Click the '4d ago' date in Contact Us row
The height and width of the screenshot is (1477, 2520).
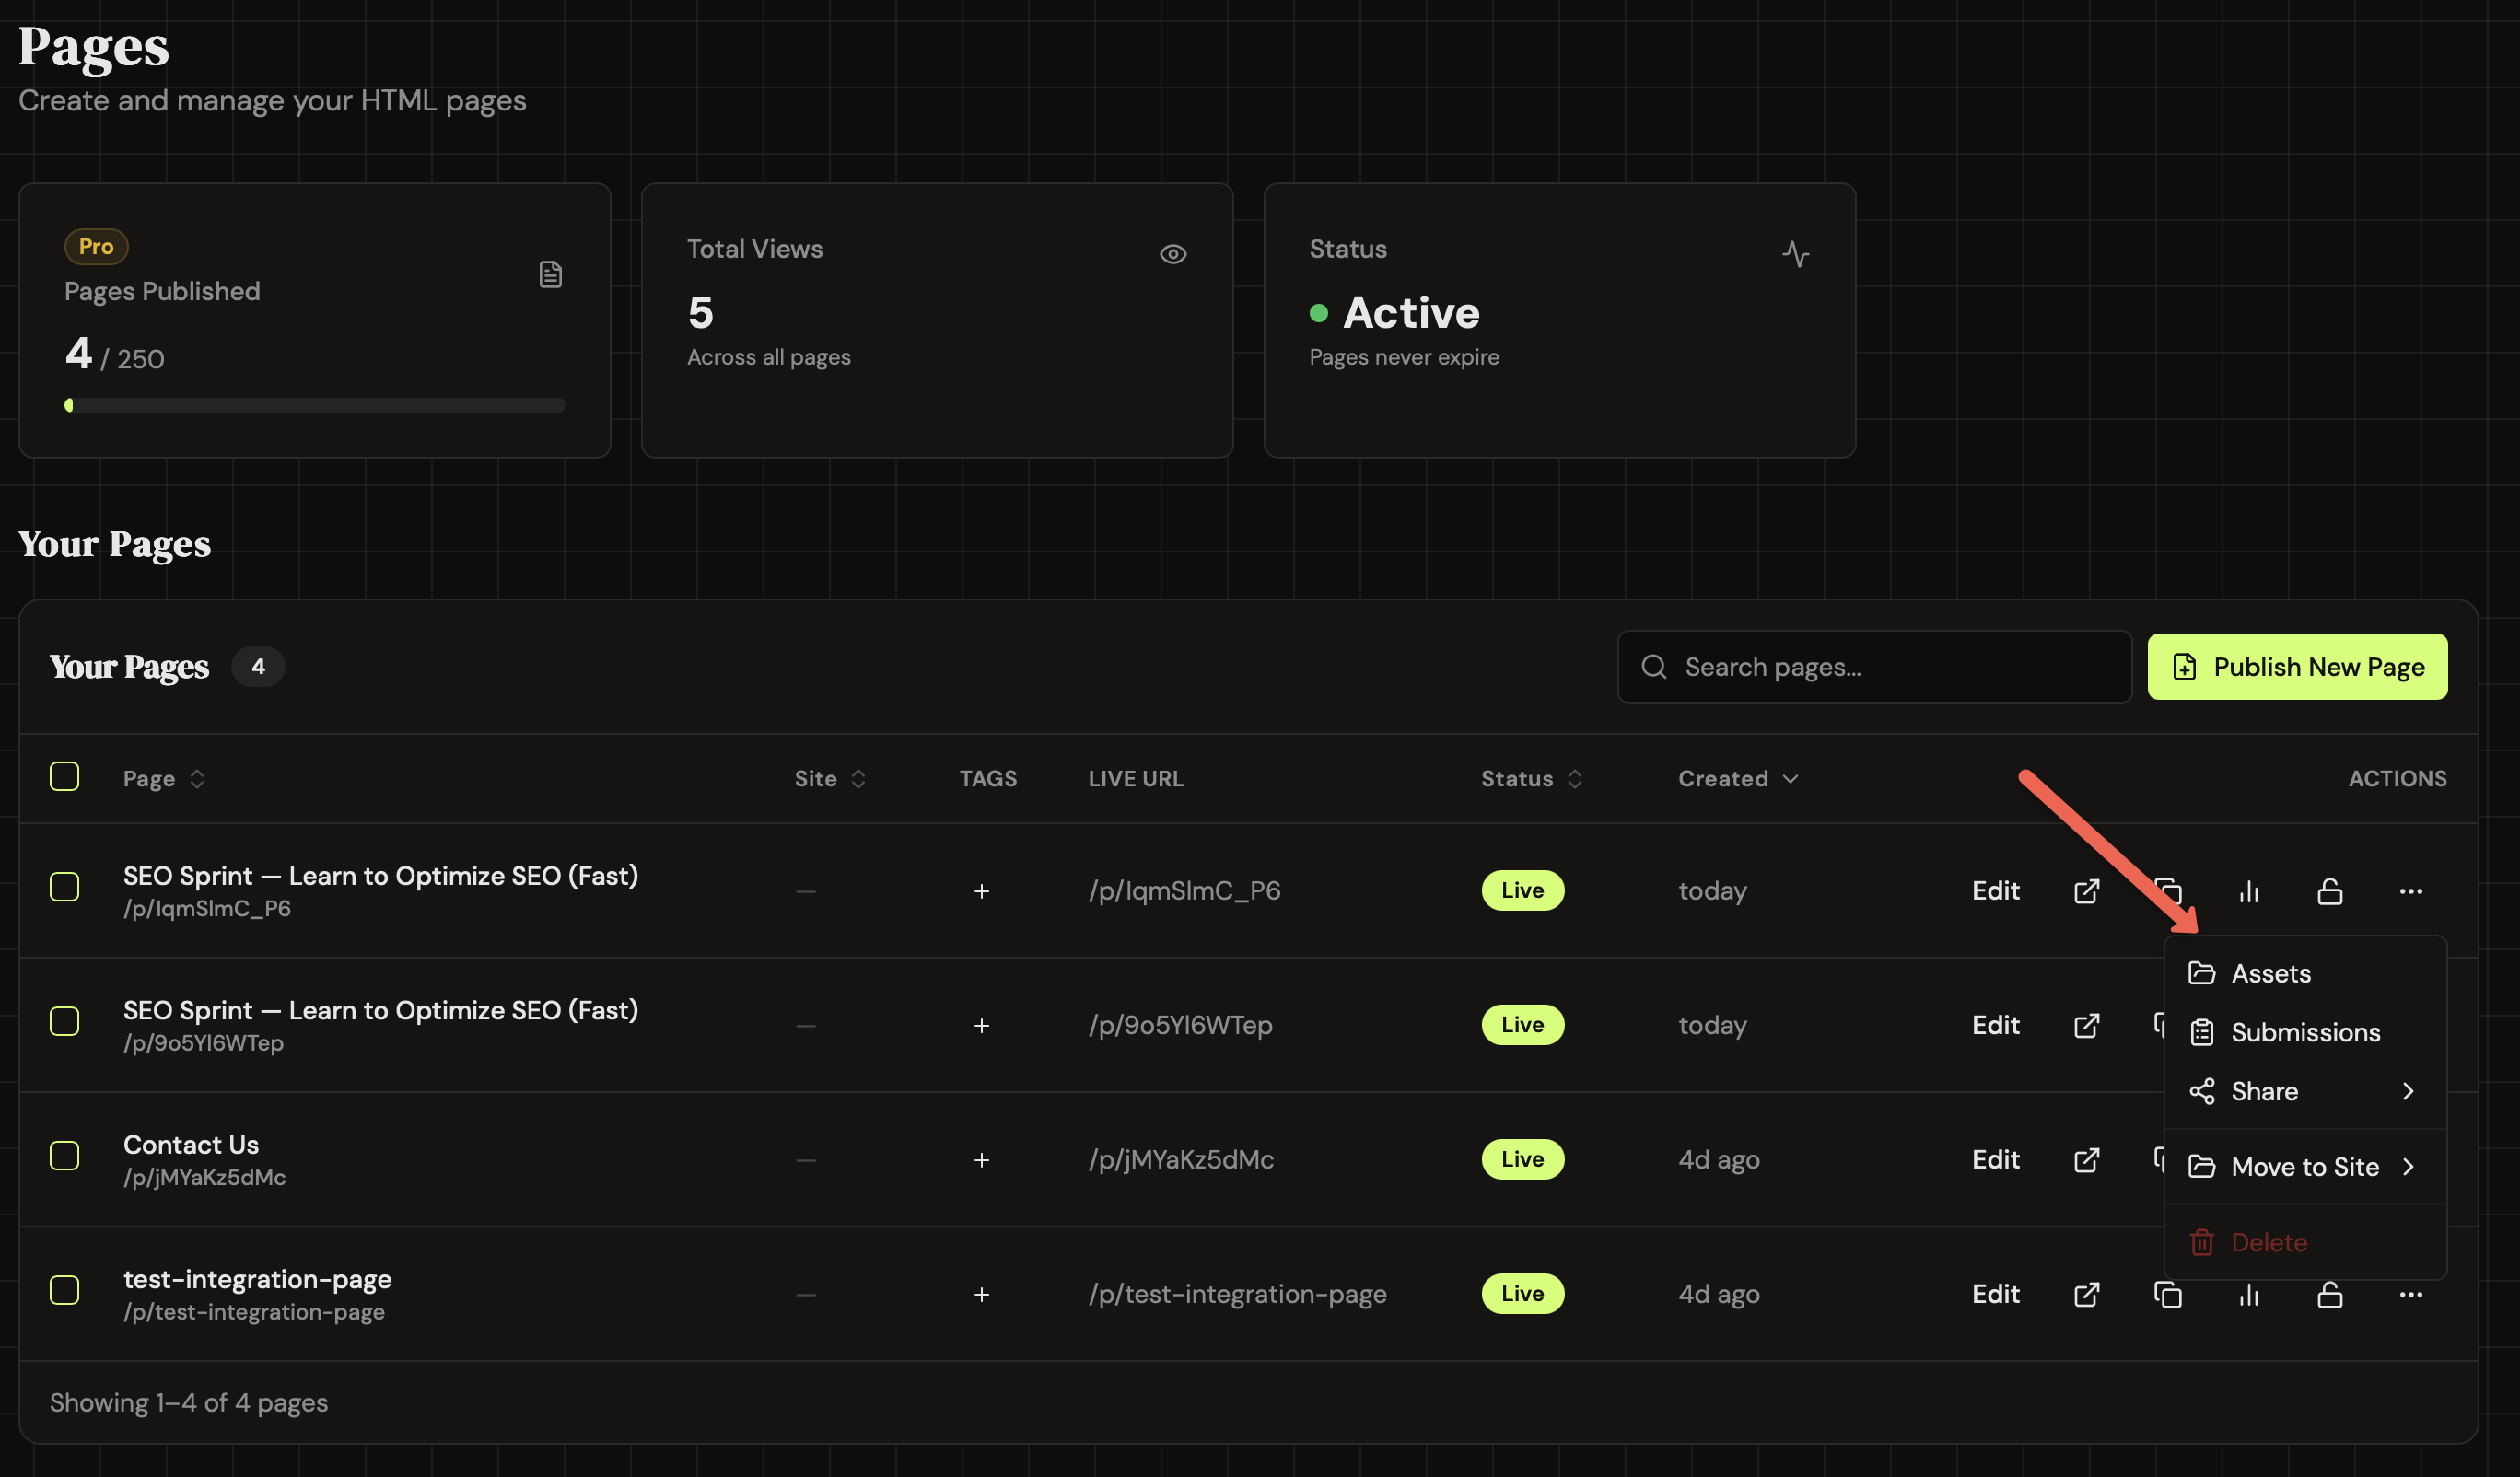click(x=1718, y=1159)
